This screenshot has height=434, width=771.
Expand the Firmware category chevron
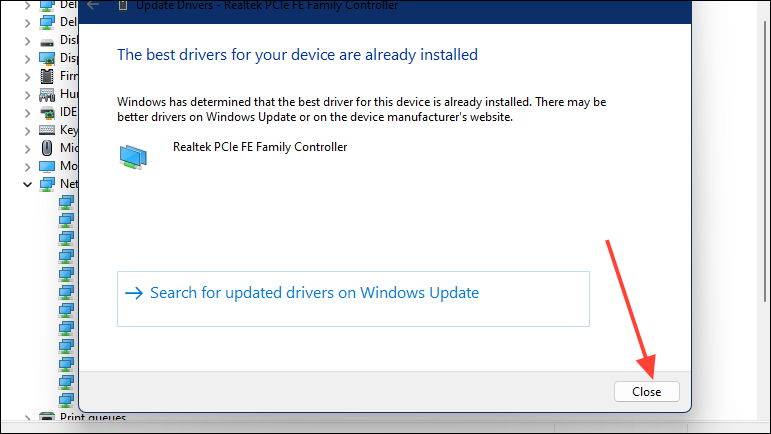point(28,77)
